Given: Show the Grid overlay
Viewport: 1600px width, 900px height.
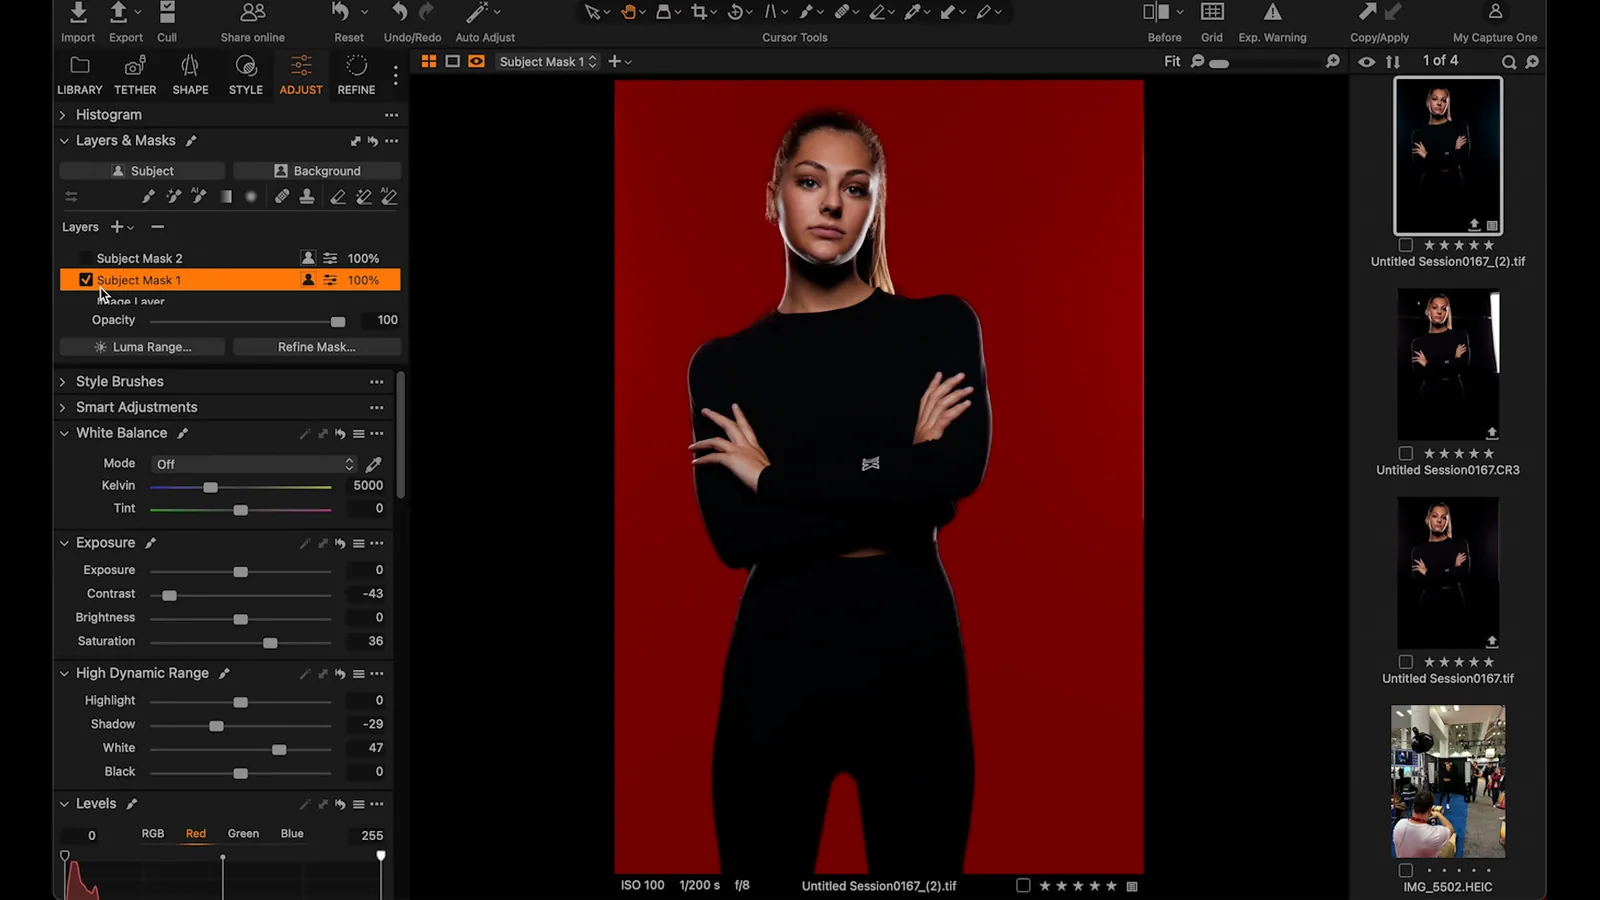Looking at the screenshot, I should click(1212, 12).
